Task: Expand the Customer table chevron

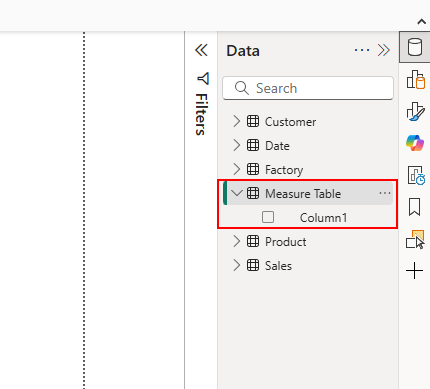Action: pyautogui.click(x=236, y=121)
